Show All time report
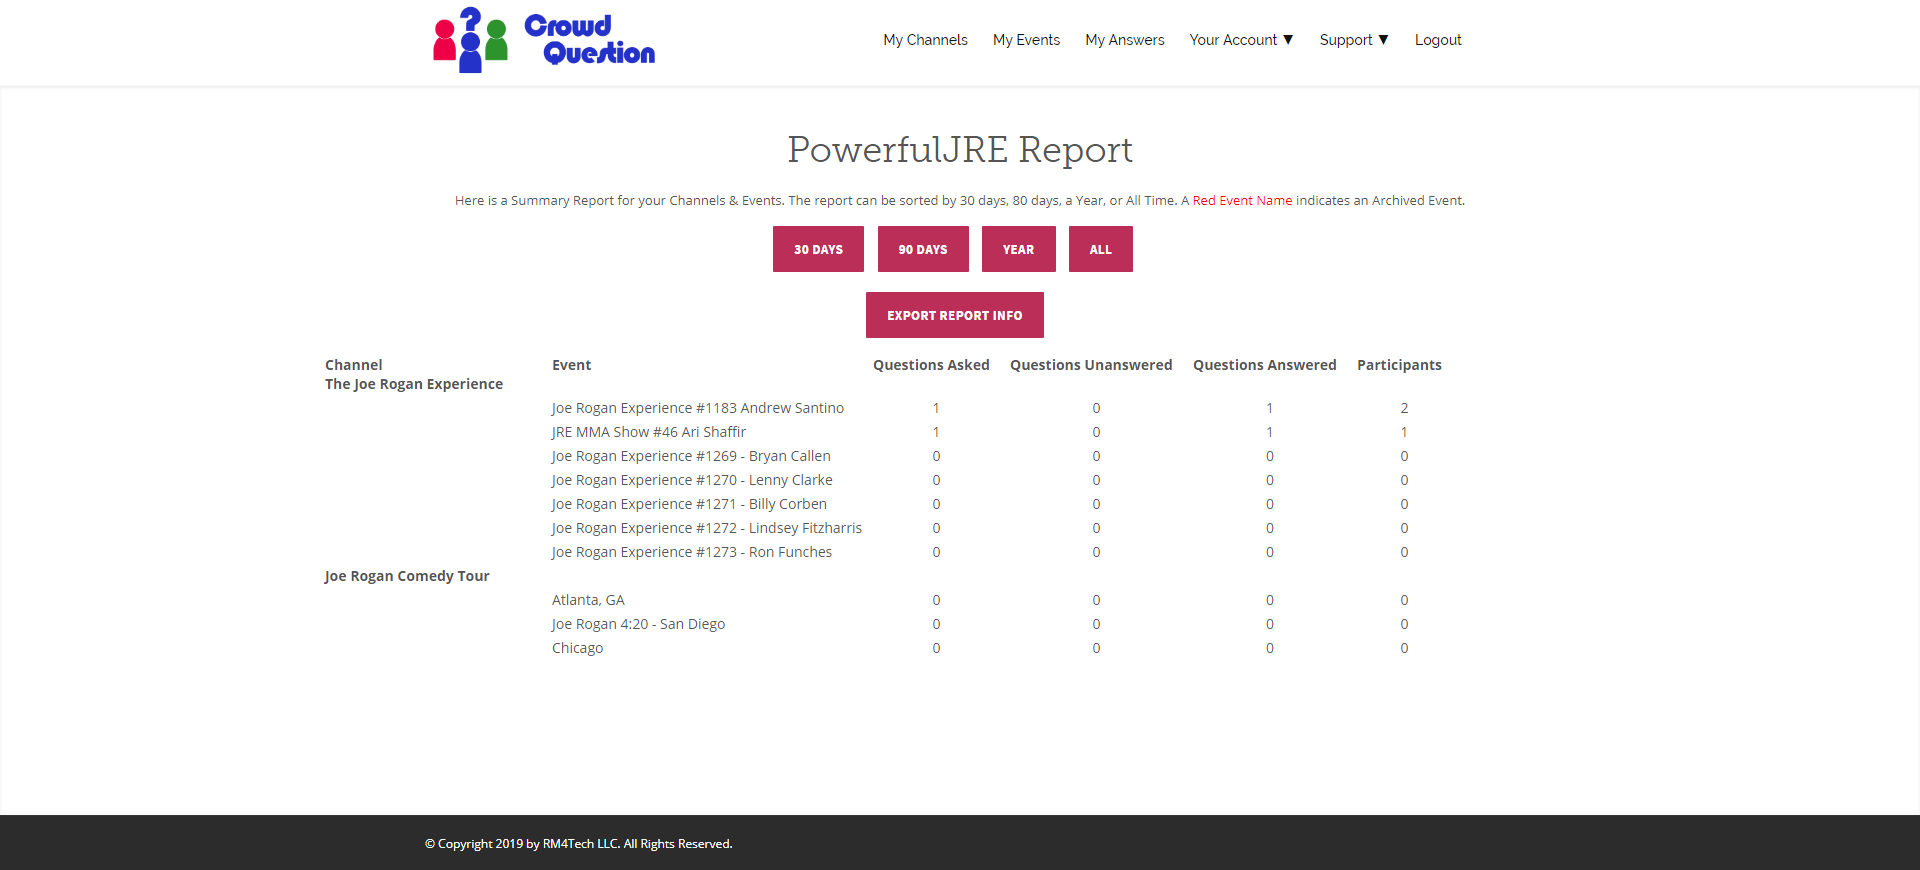This screenshot has width=1920, height=870. point(1100,249)
